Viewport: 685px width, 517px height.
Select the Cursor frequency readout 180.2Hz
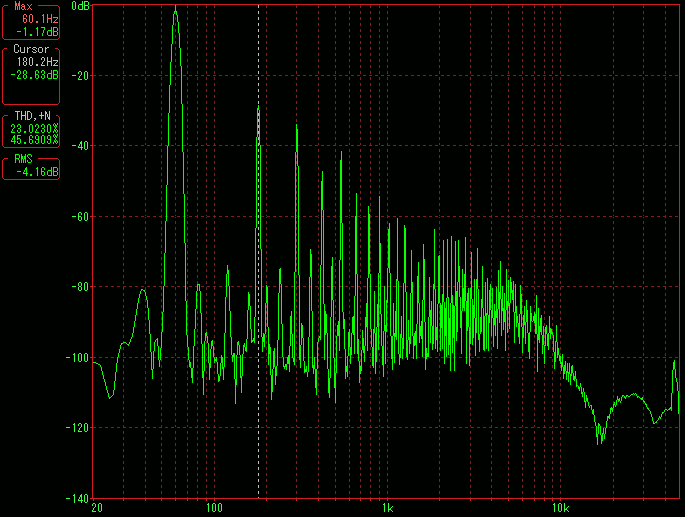38,62
